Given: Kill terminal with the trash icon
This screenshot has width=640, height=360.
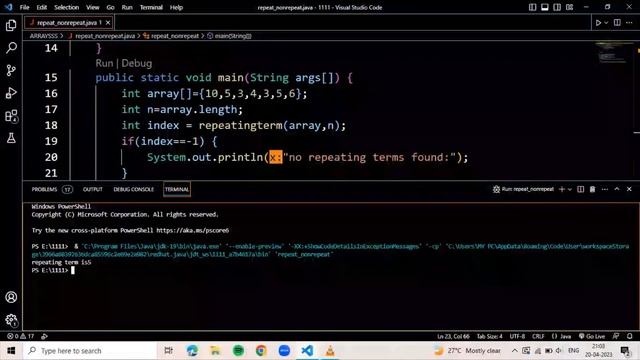Looking at the screenshot, I should [x=592, y=189].
